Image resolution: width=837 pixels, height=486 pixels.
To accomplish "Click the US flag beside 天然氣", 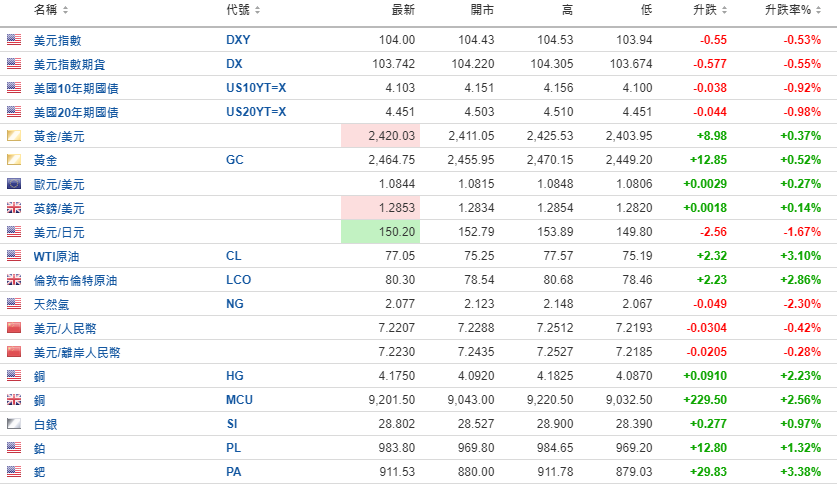I will pos(14,304).
